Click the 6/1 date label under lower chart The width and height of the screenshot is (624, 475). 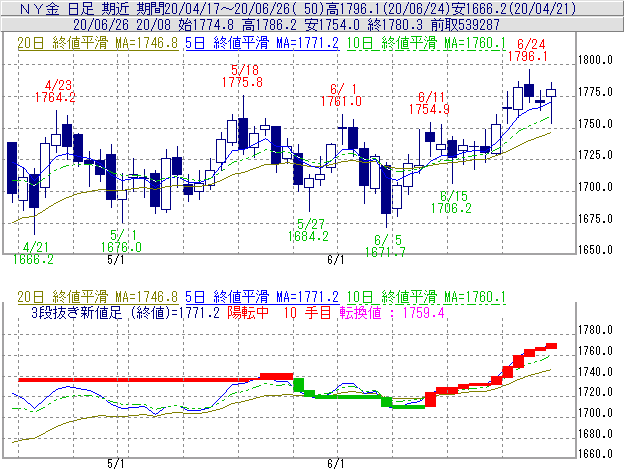[335, 464]
